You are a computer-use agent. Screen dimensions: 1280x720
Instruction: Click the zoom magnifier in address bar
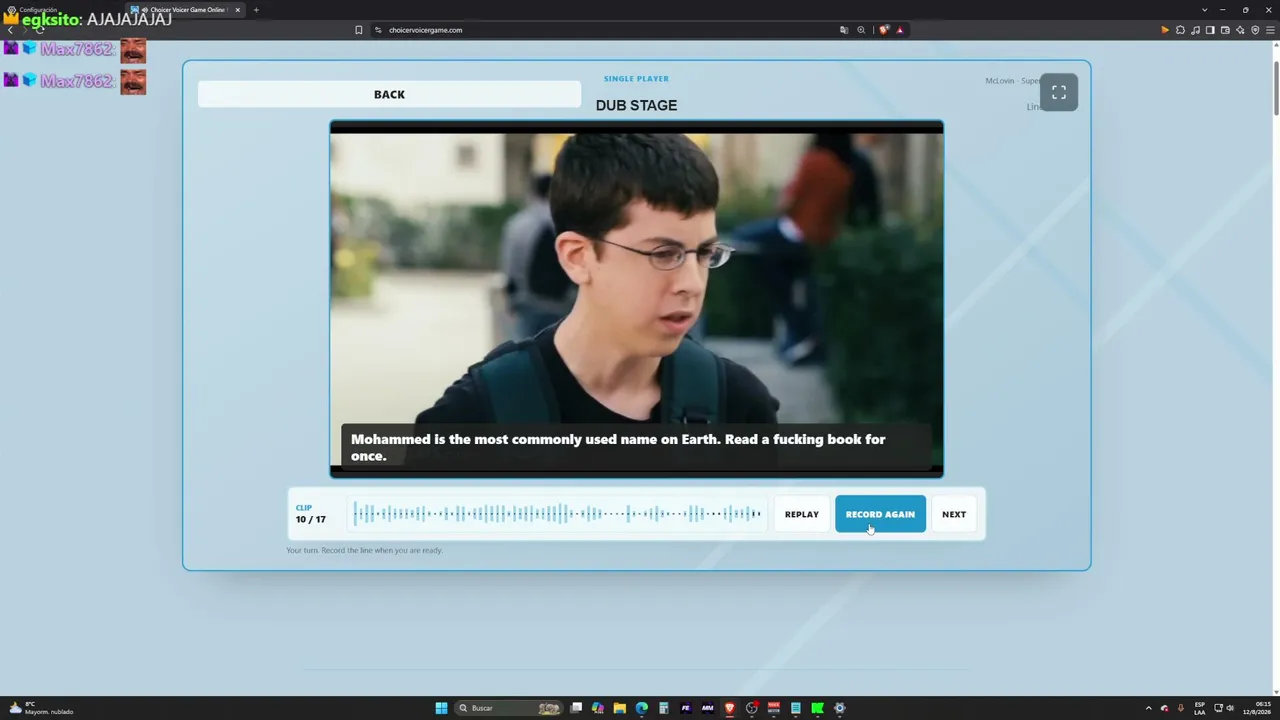[861, 30]
